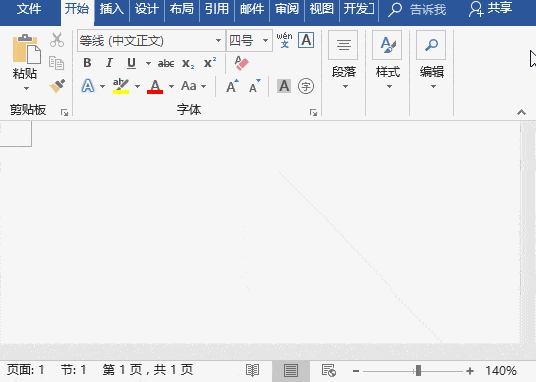Click the zoom out minus button

356,371
